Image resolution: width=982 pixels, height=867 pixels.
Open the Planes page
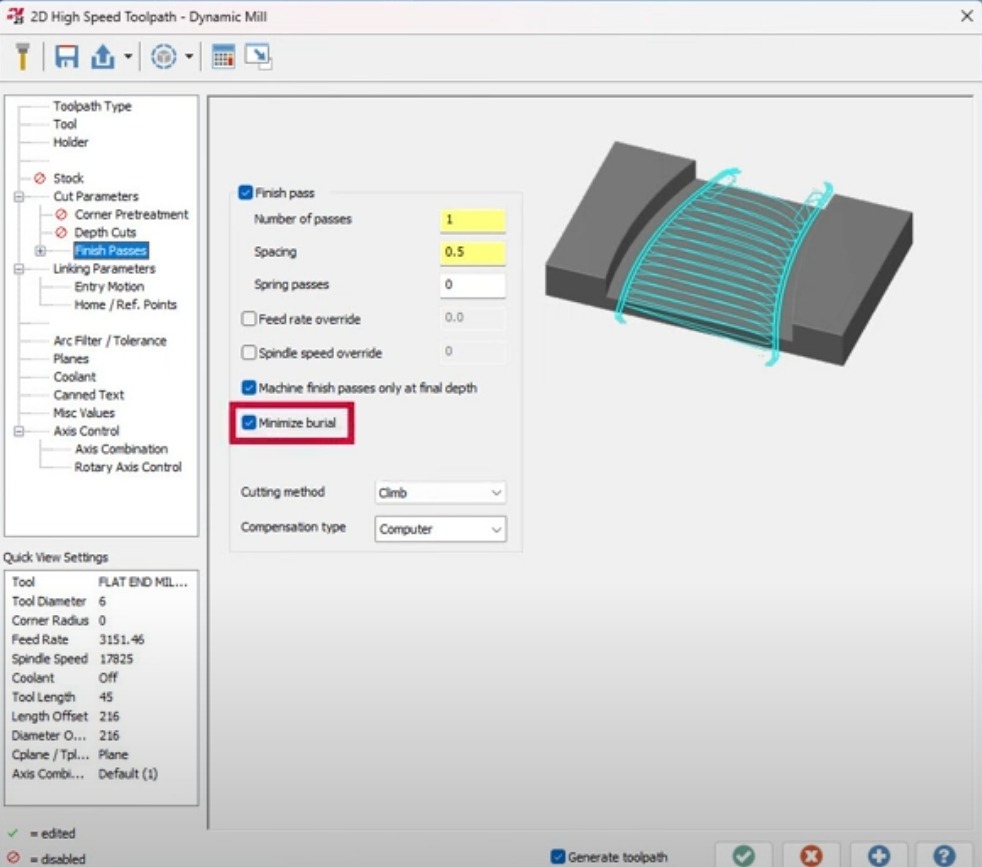[x=71, y=359]
